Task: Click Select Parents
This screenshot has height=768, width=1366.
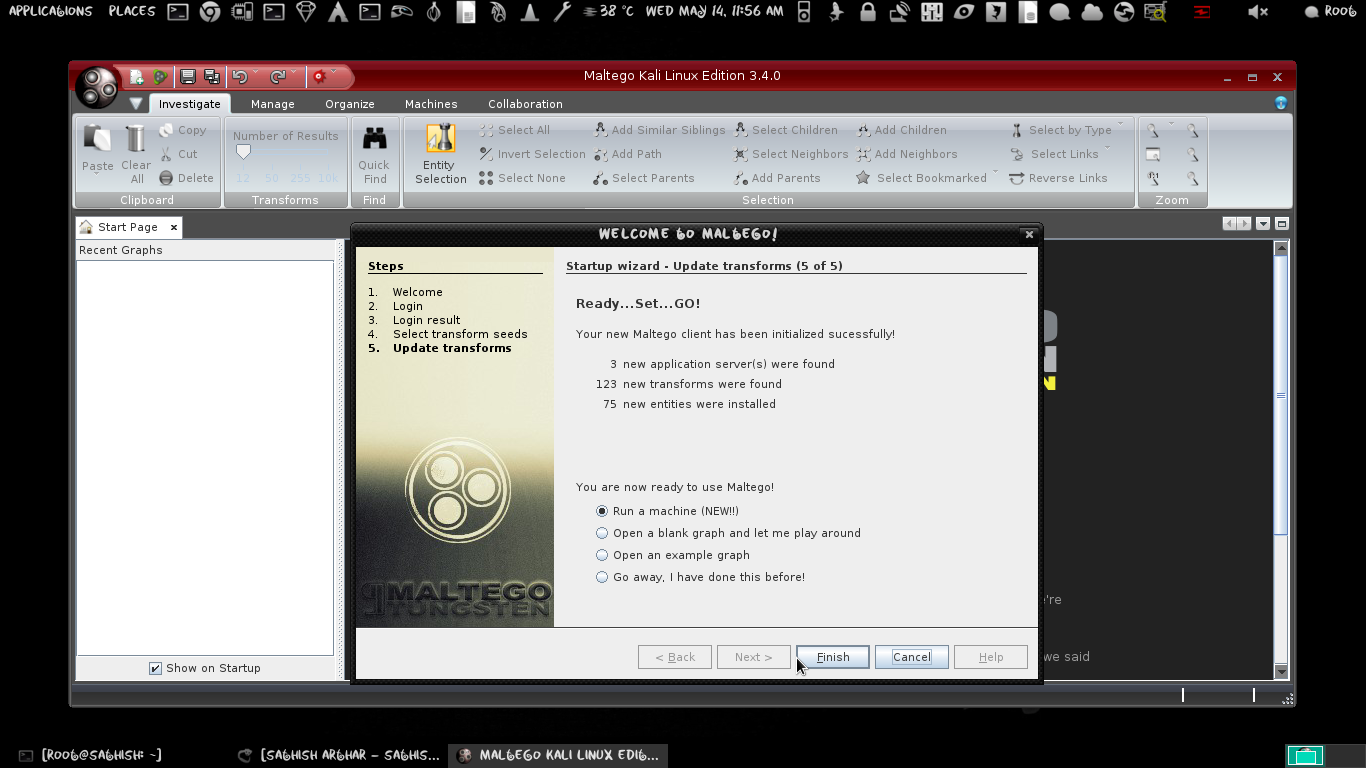Action: pyautogui.click(x=643, y=178)
